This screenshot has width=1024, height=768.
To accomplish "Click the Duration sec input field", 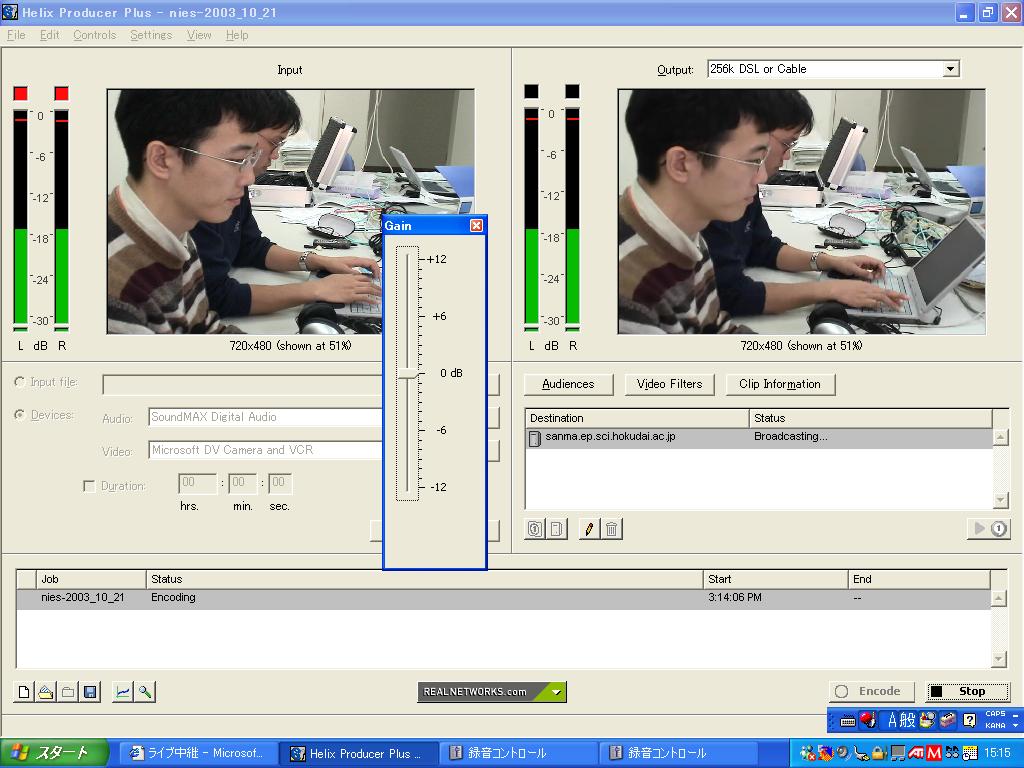I will click(x=280, y=484).
